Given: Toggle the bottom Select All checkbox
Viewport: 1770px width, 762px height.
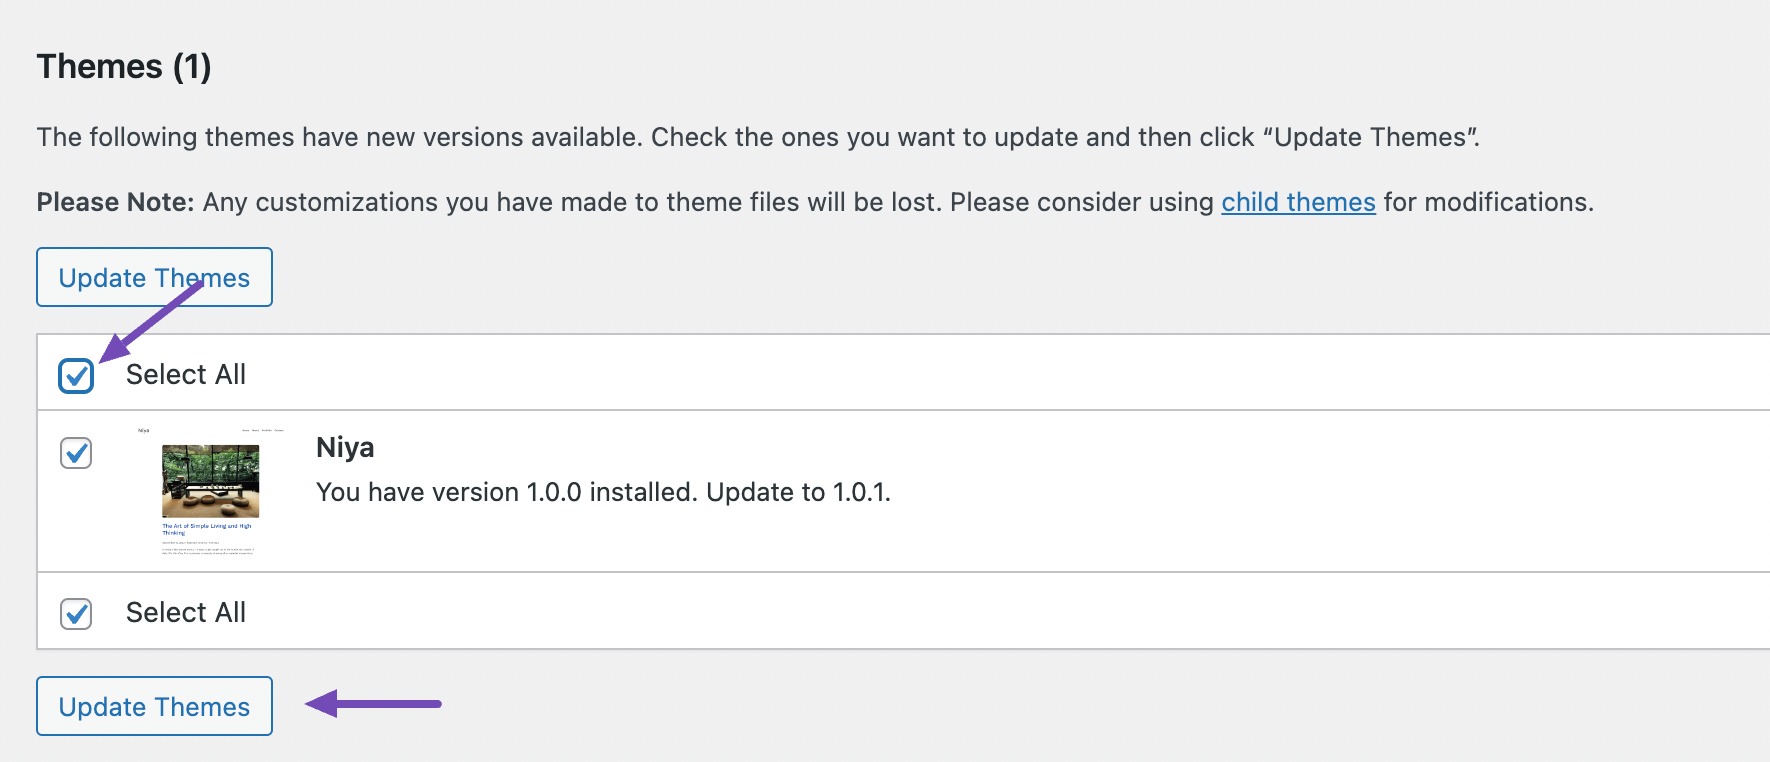Looking at the screenshot, I should click(76, 613).
